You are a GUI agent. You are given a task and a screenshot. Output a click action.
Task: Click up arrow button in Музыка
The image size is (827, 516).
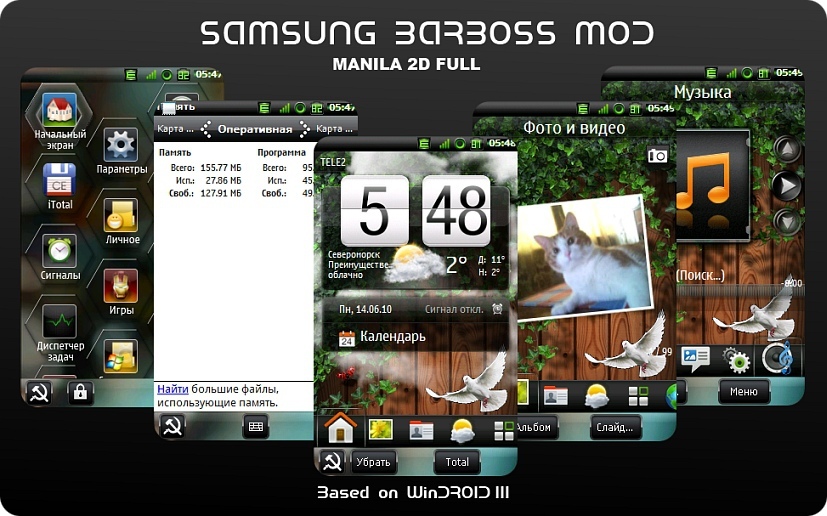tap(787, 150)
